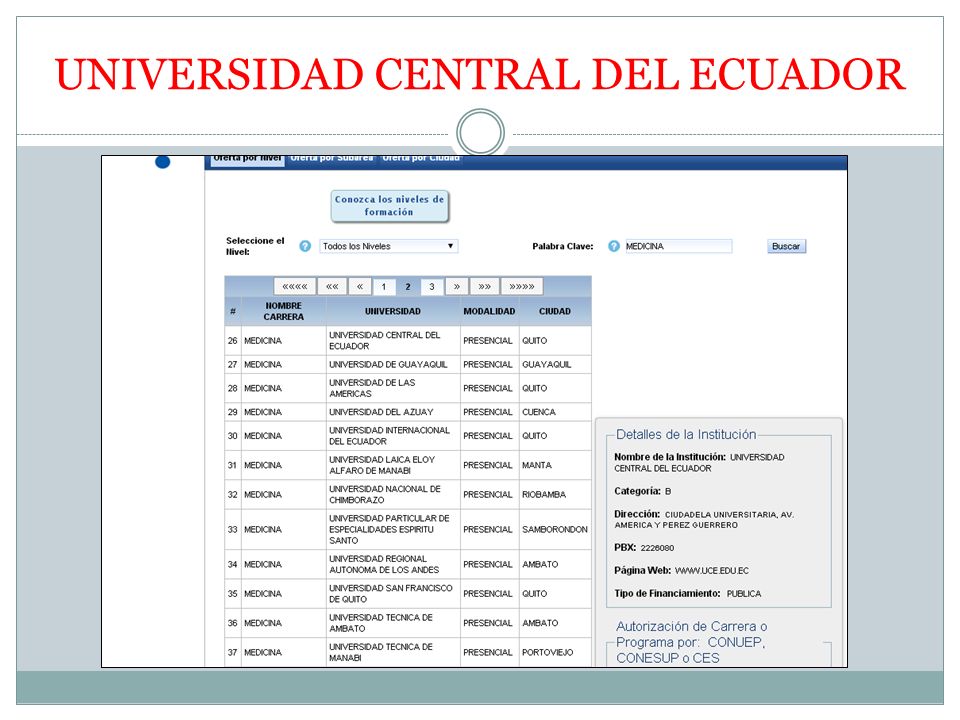This screenshot has width=960, height=720.
Task: Click the «« fast-rewind pager button
Action: click(x=332, y=286)
